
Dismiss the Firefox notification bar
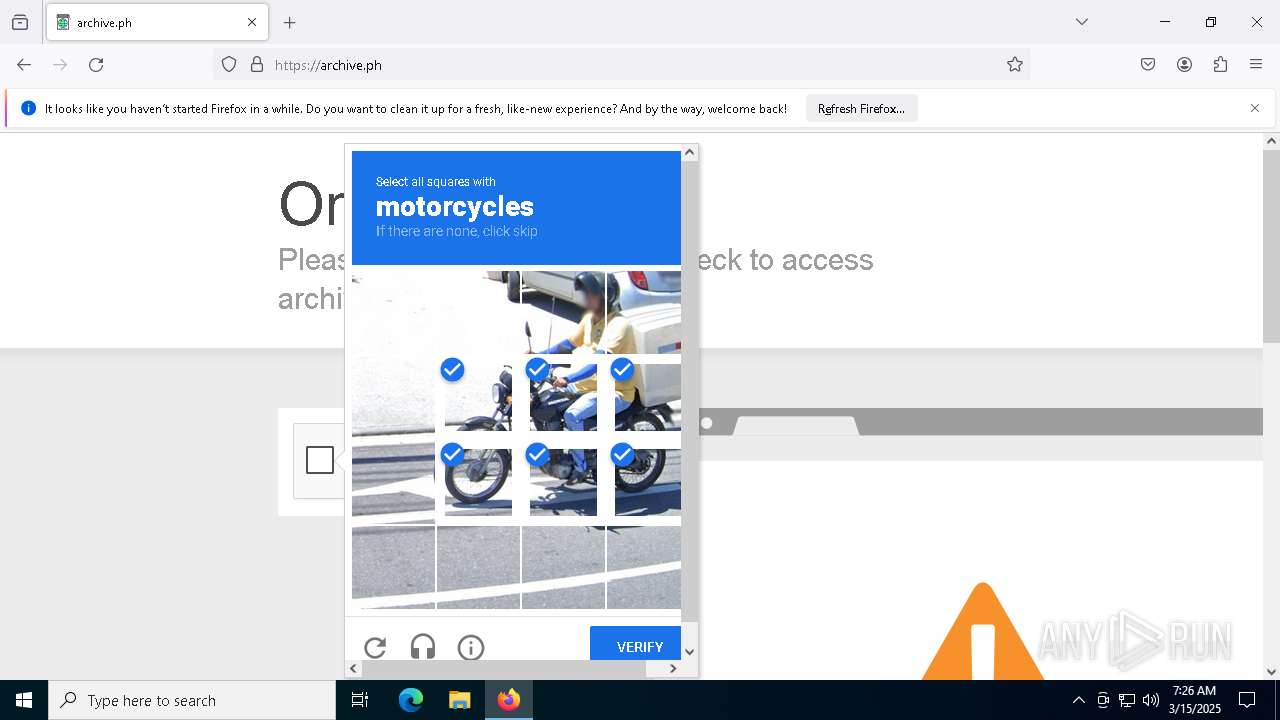click(x=1255, y=108)
